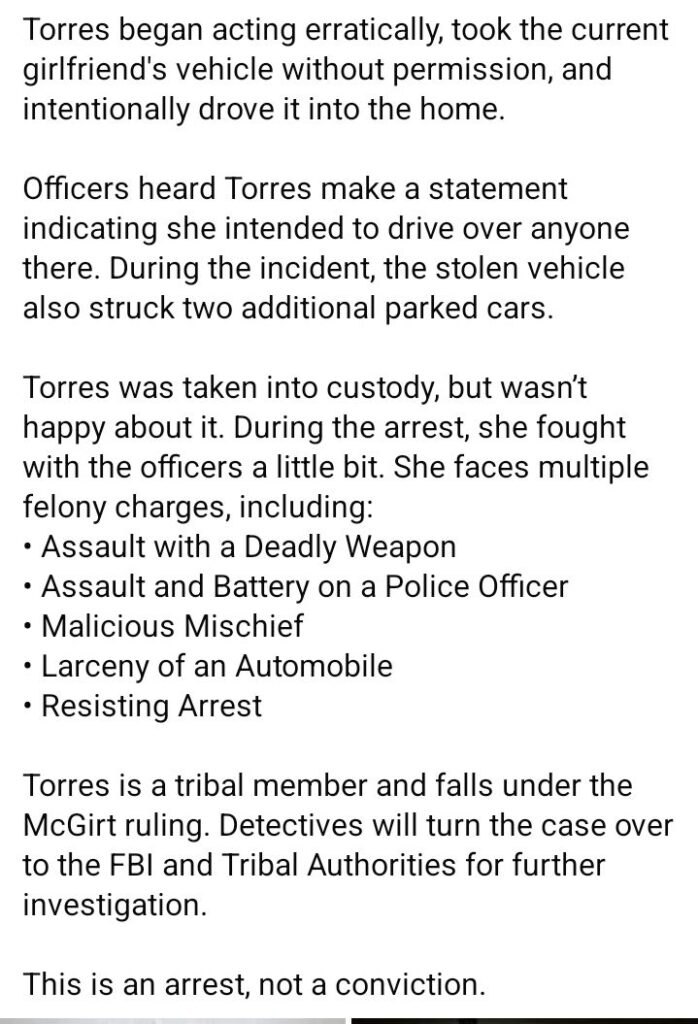698x1024 pixels.
Task: Click 'This is an arrest, not a conviction.'
Action: [x=254, y=983]
